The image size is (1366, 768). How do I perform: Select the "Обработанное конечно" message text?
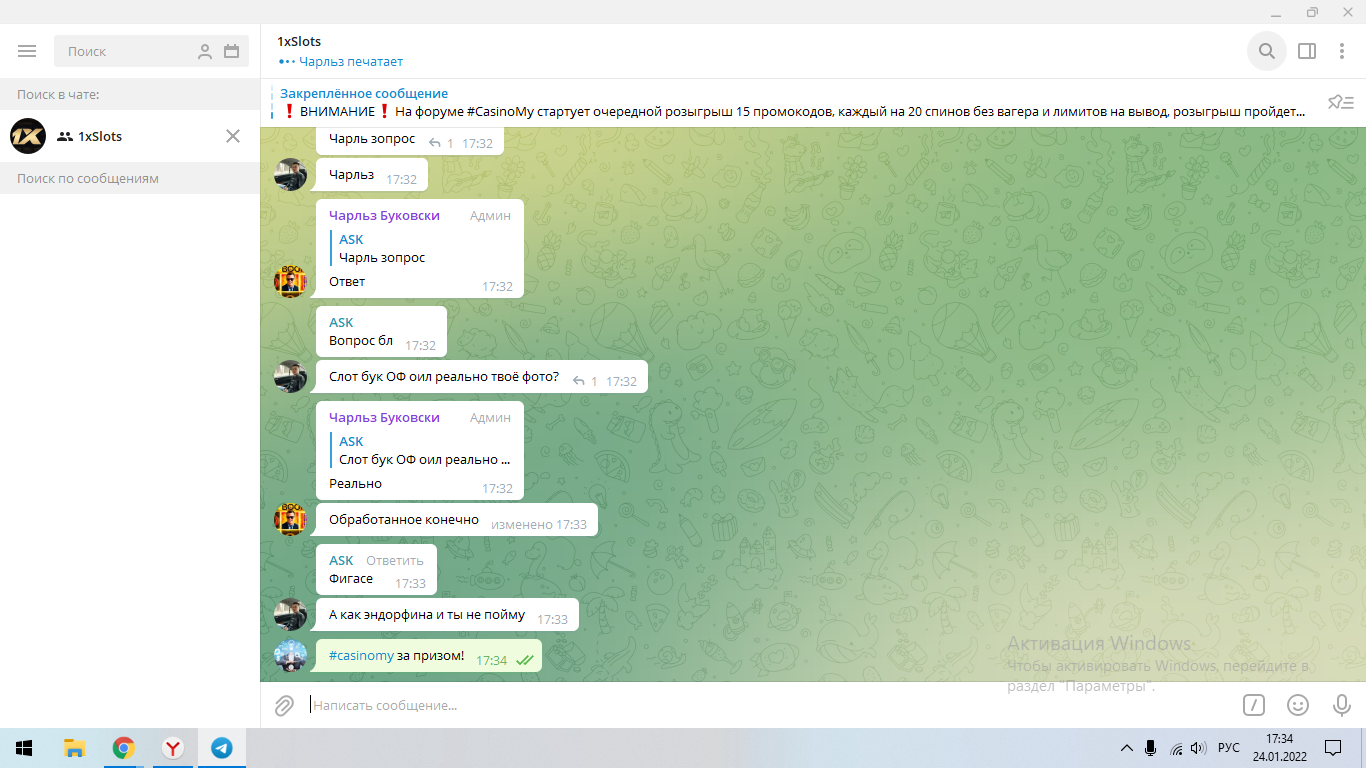[x=404, y=520]
